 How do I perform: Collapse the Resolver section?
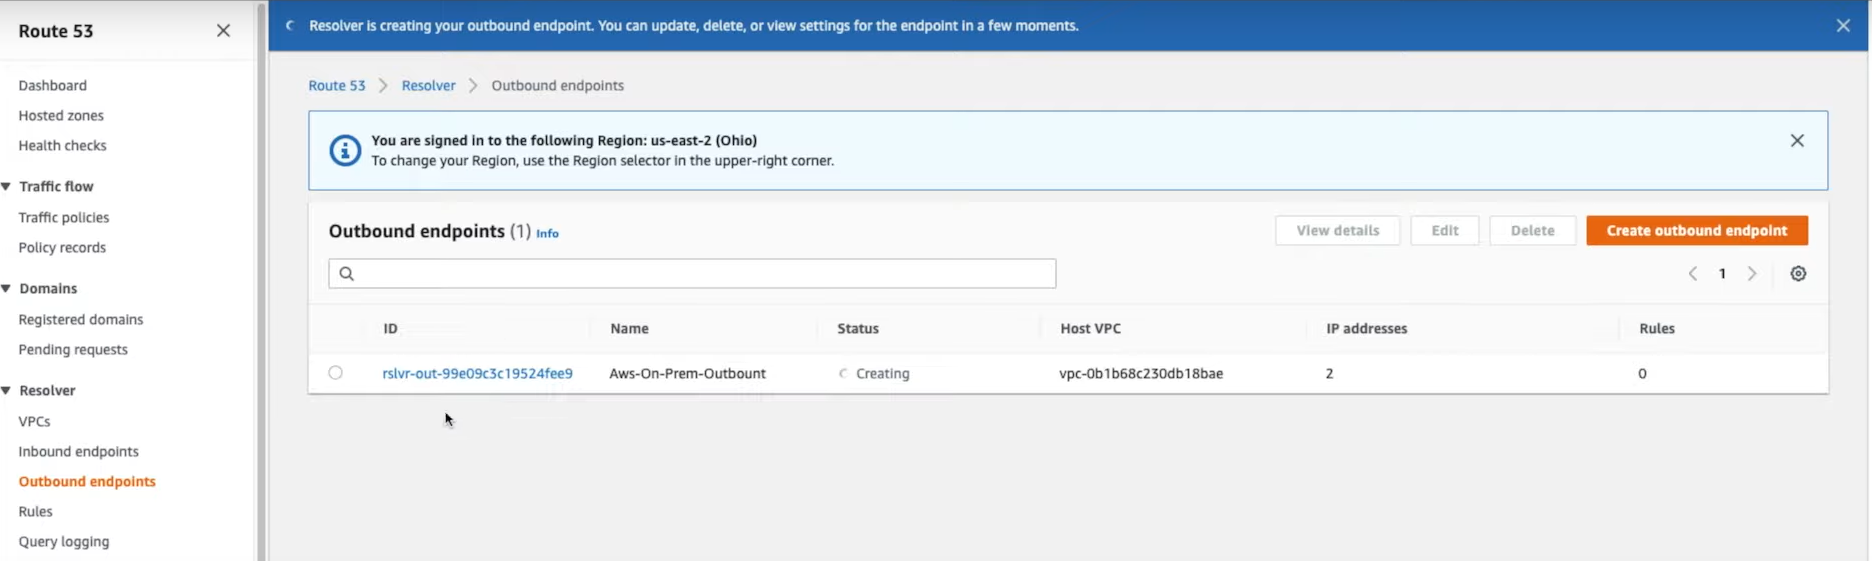tap(7, 391)
